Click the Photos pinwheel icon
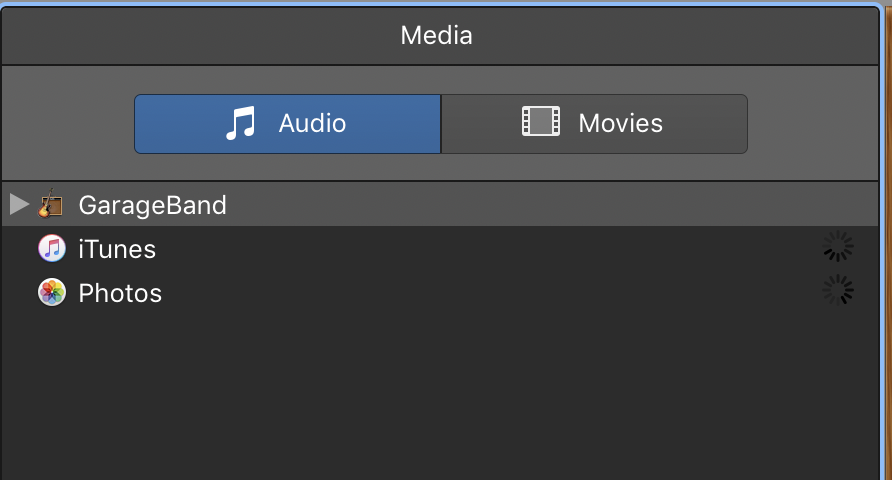Image resolution: width=892 pixels, height=480 pixels. click(51, 292)
